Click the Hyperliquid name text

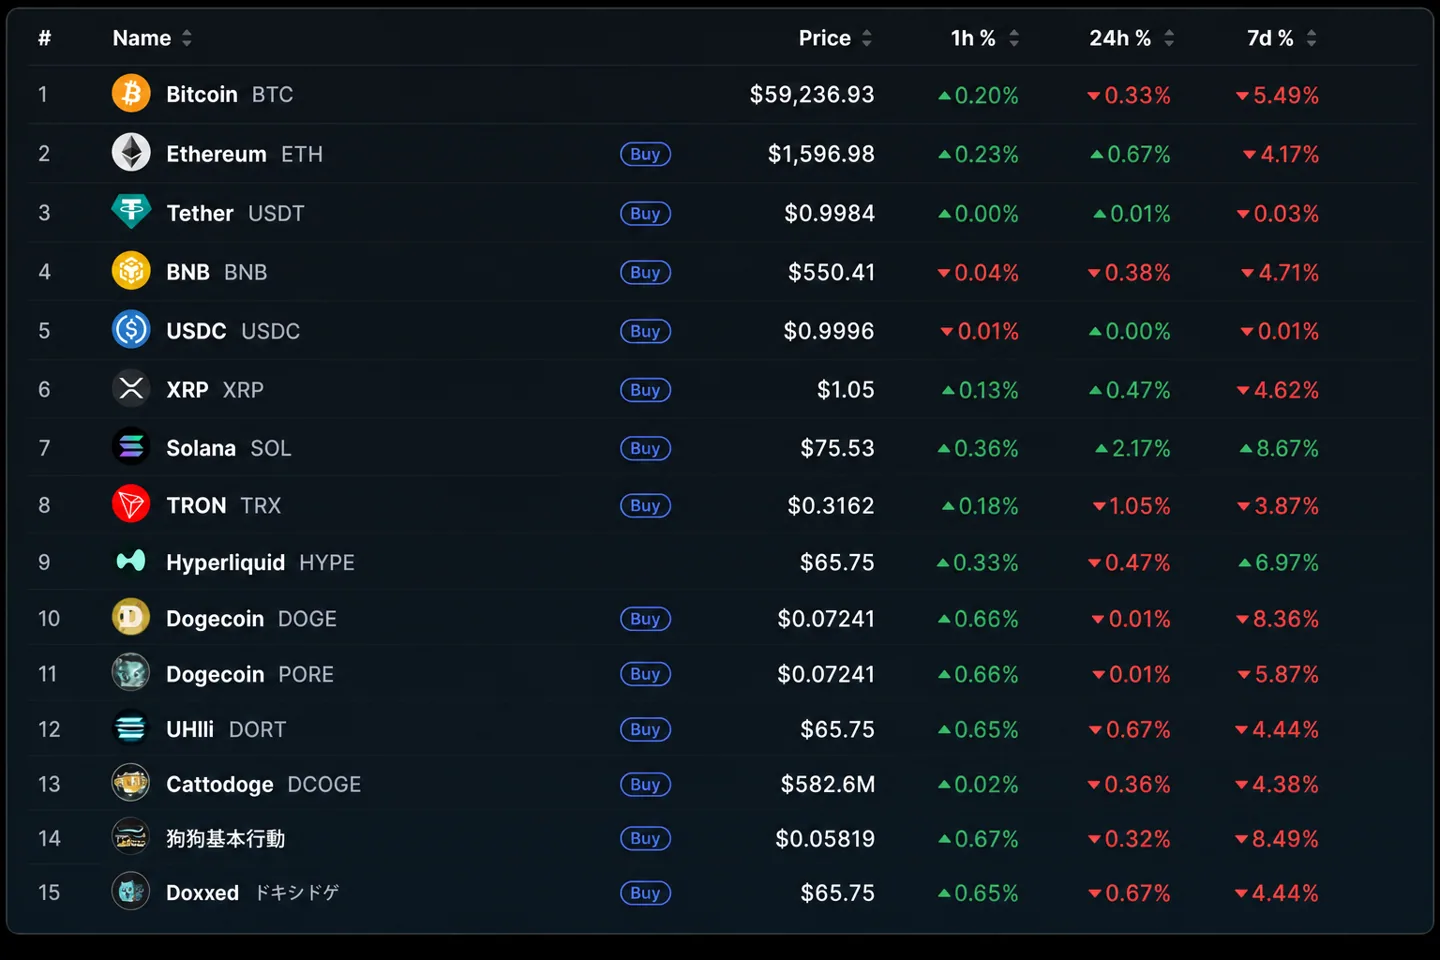[x=225, y=563]
